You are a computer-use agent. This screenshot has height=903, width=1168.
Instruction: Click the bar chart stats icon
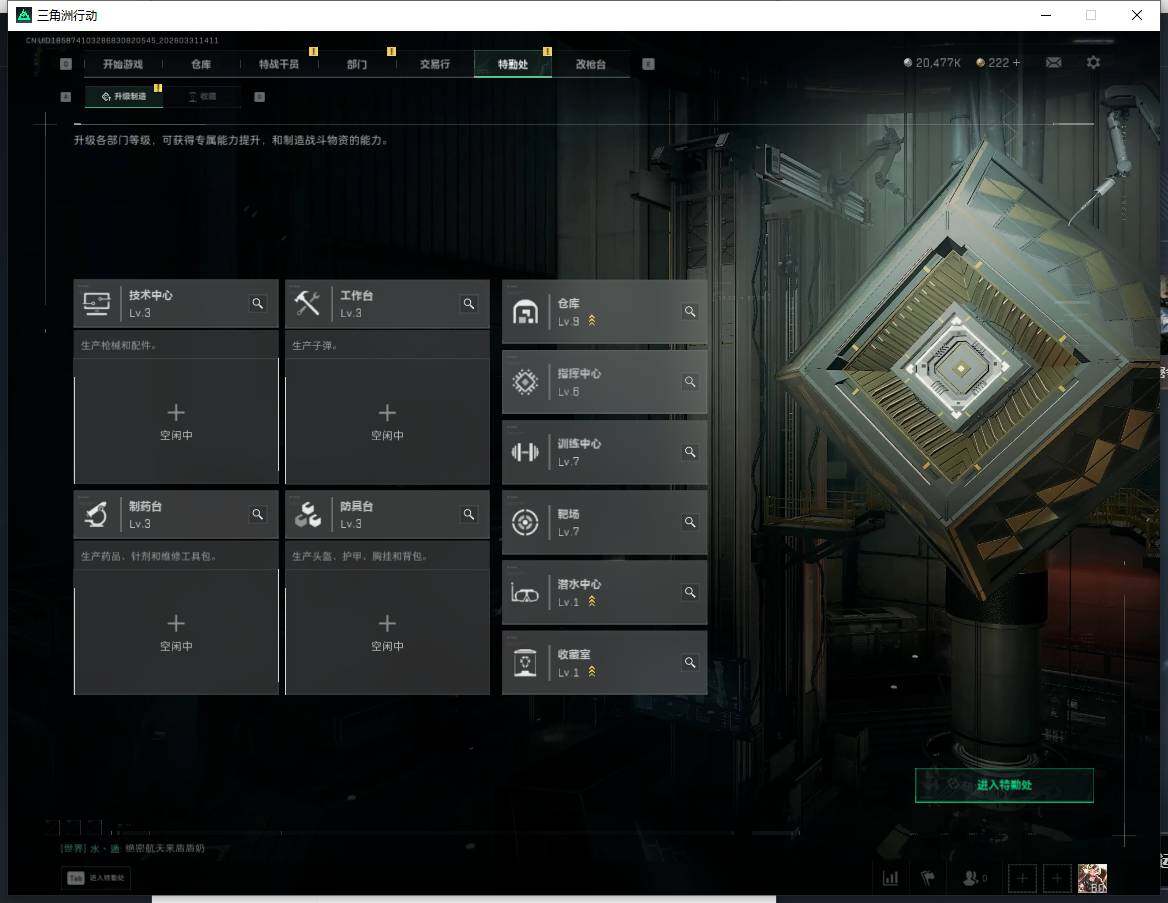pyautogui.click(x=890, y=878)
